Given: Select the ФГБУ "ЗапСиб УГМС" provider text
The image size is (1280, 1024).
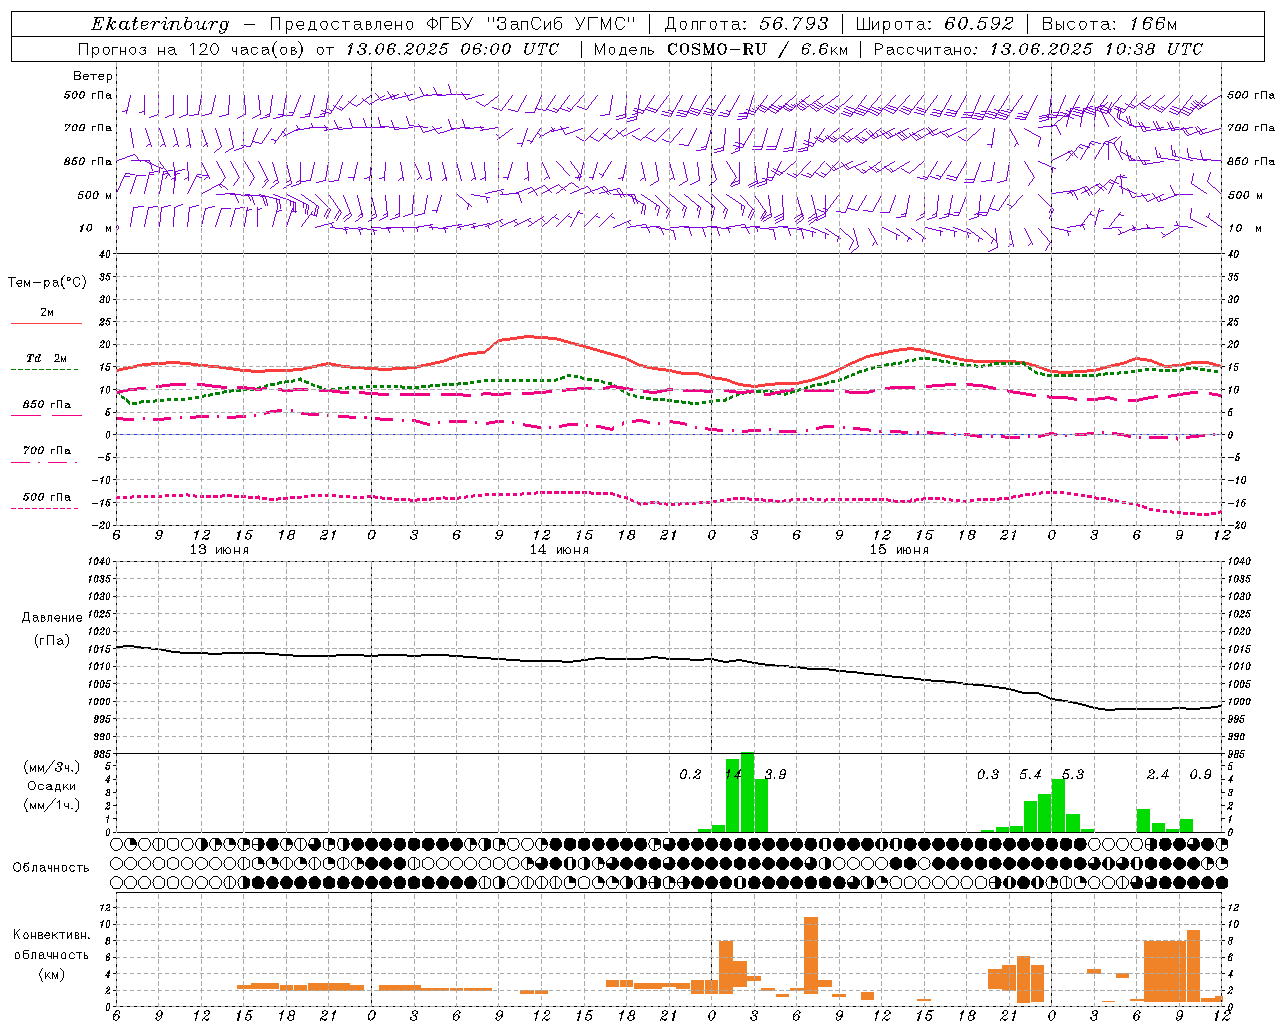Looking at the screenshot, I should pyautogui.click(x=530, y=24).
